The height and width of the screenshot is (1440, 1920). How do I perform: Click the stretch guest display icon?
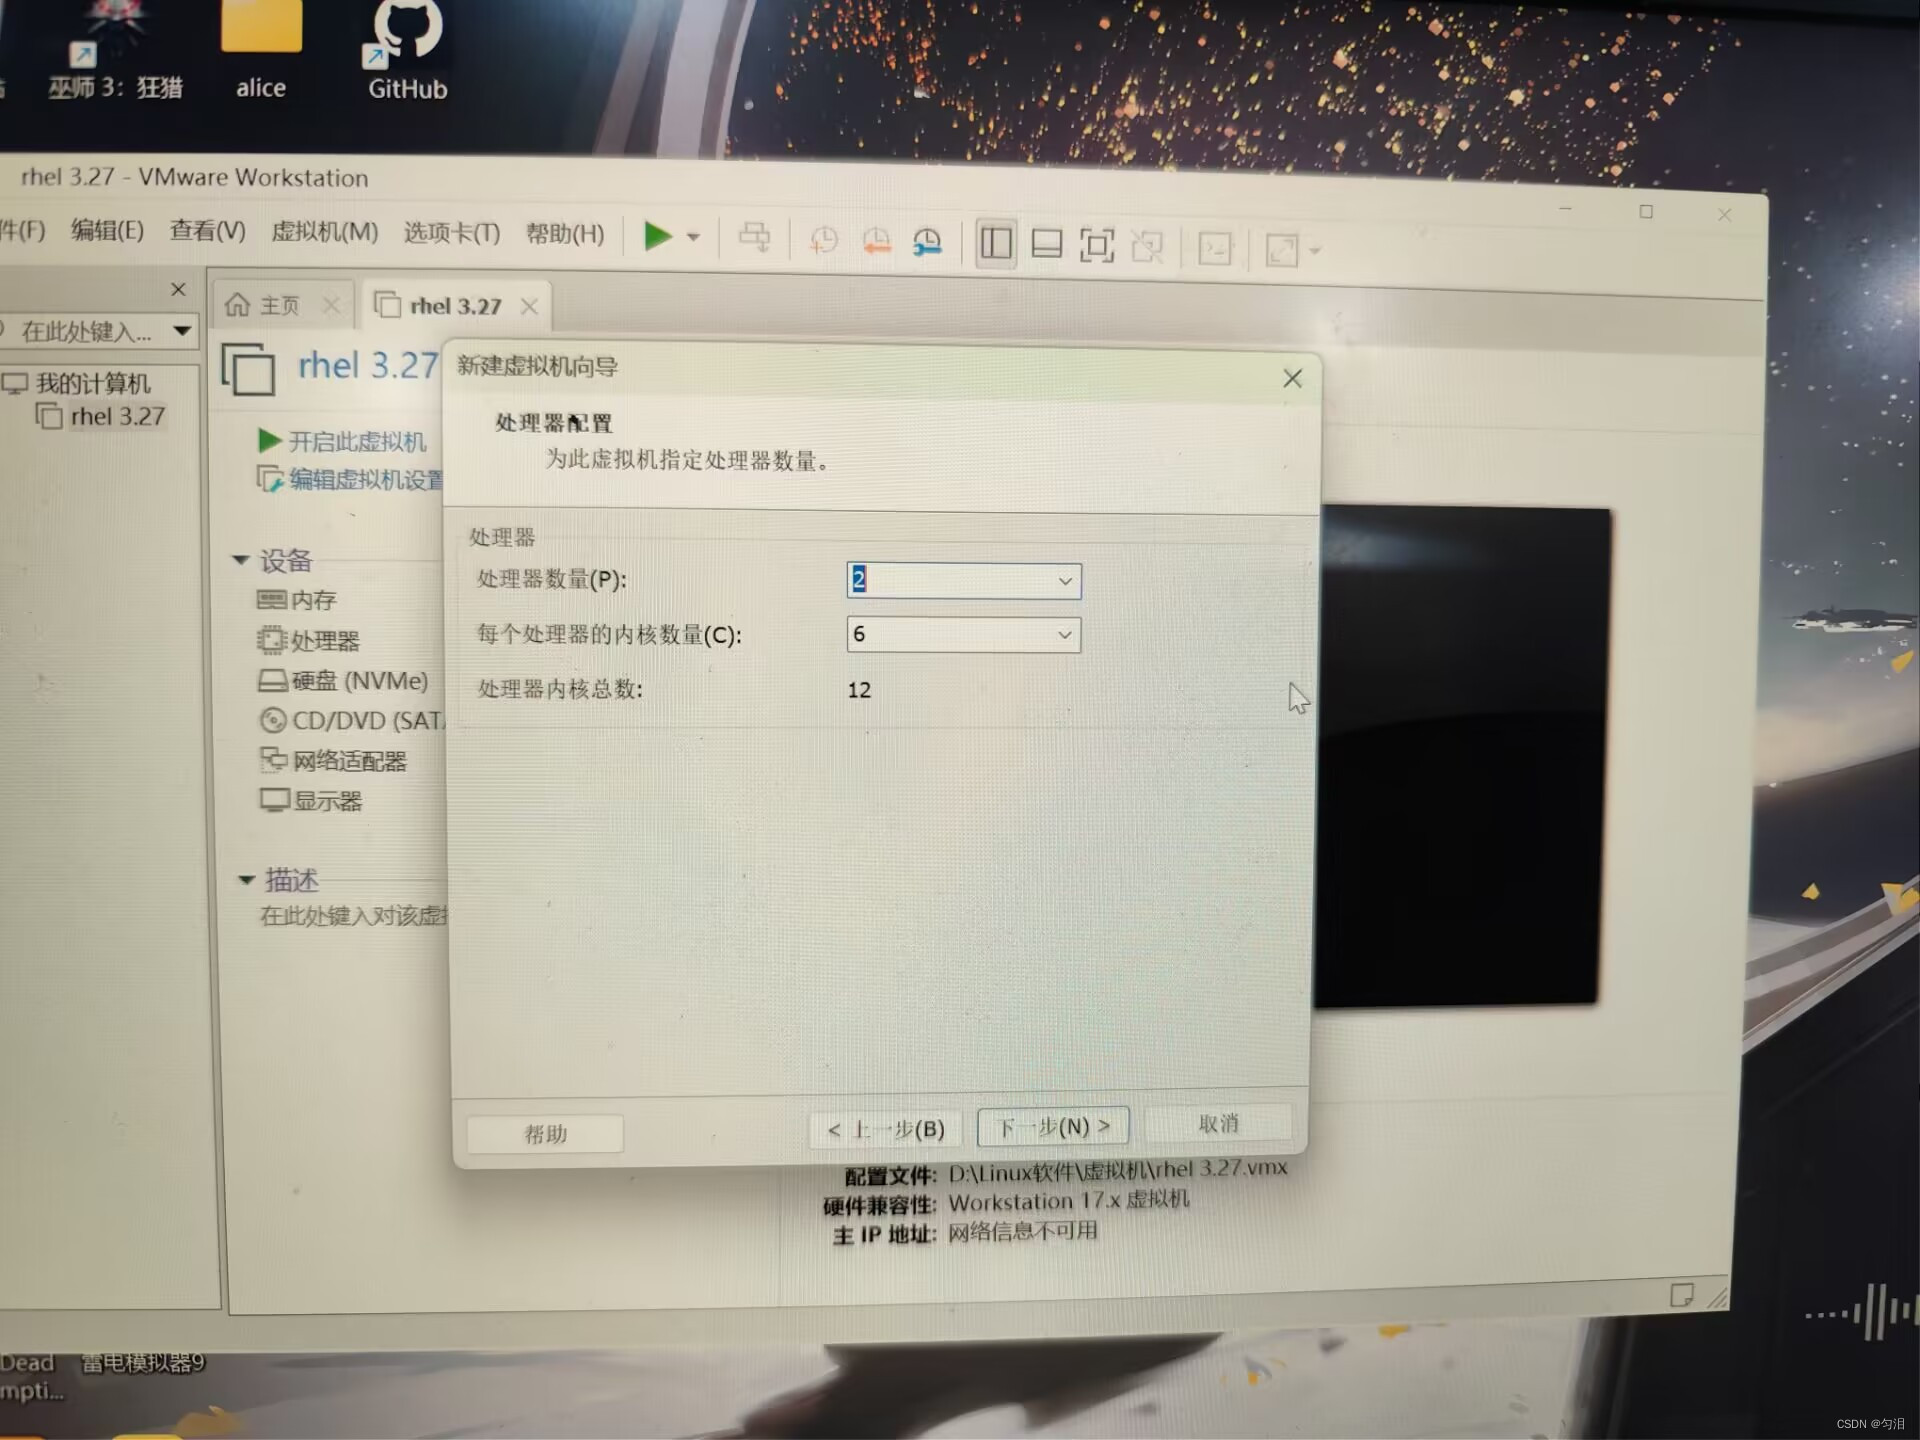(x=1281, y=250)
